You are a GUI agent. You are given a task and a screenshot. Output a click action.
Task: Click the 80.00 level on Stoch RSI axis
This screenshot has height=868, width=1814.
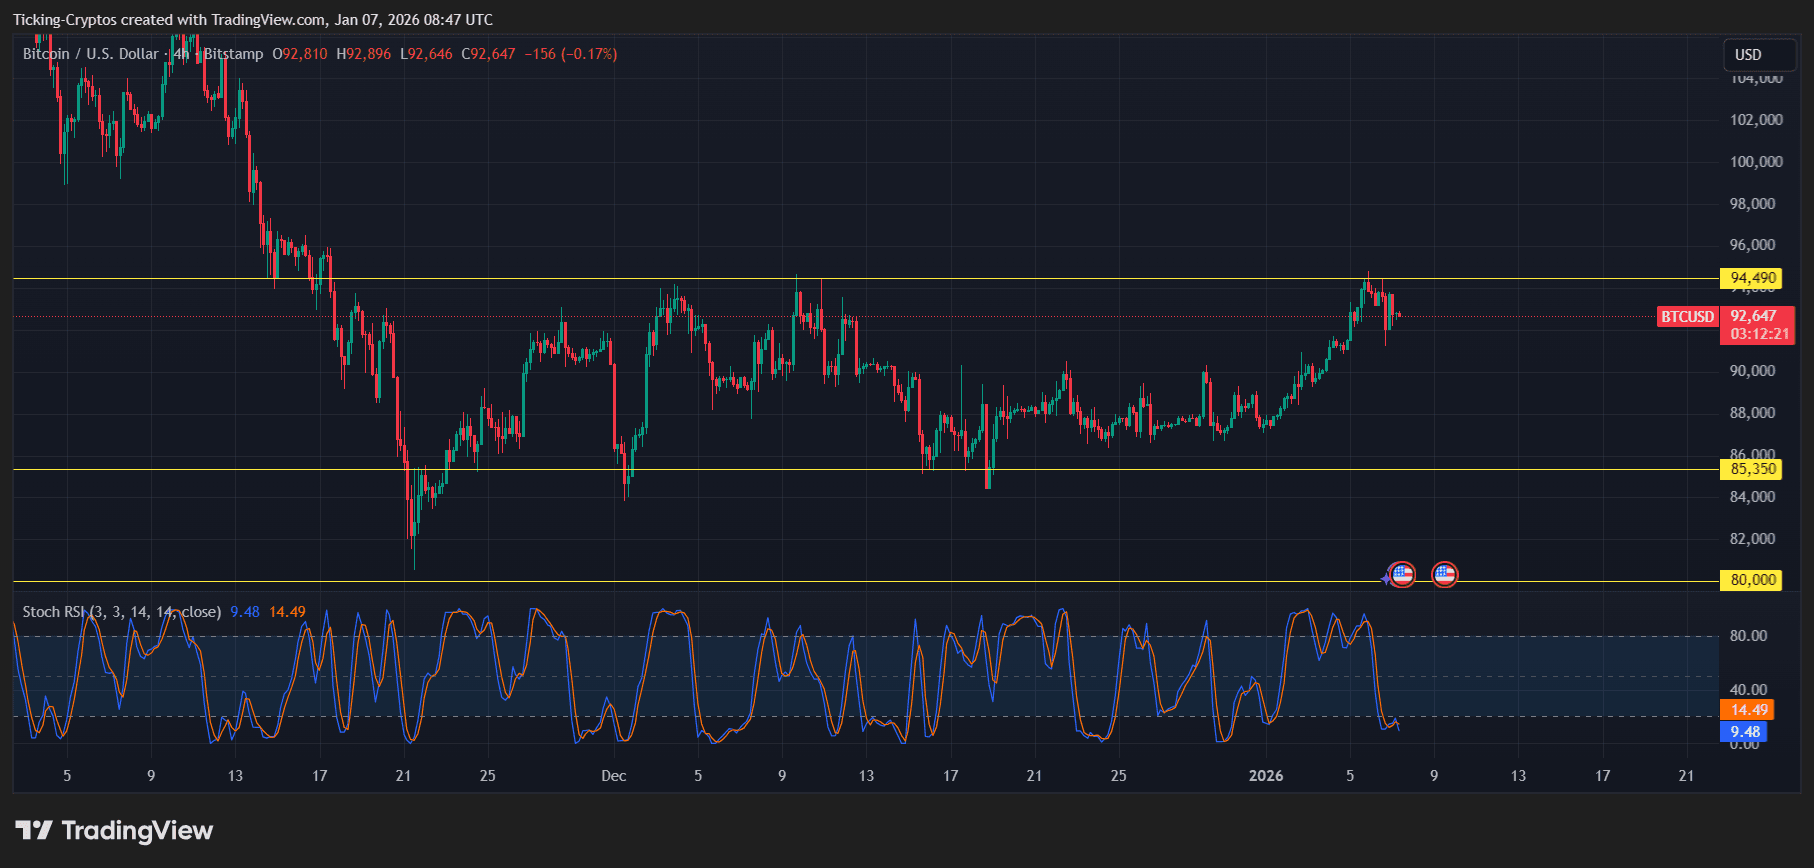click(1748, 636)
